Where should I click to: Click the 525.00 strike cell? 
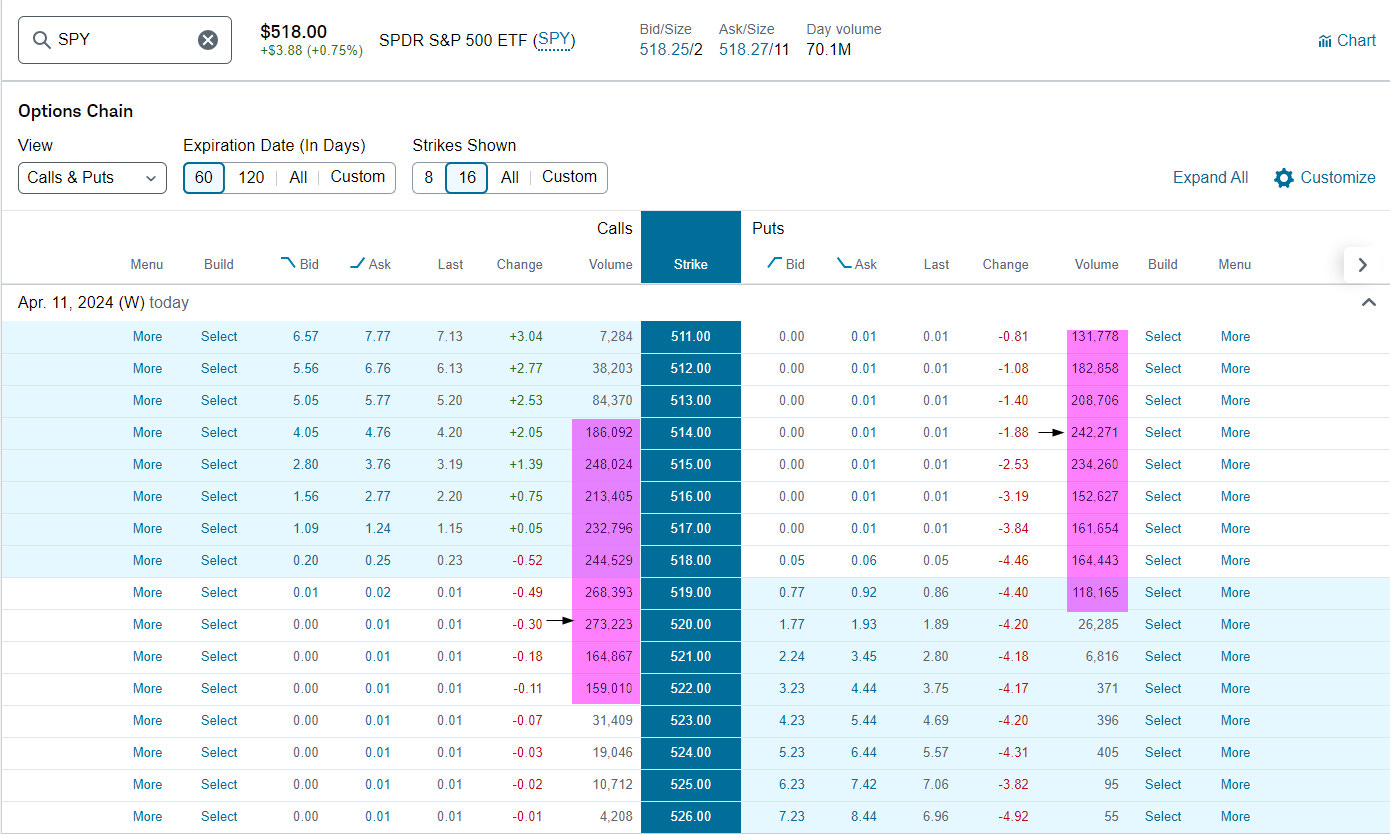coord(691,785)
